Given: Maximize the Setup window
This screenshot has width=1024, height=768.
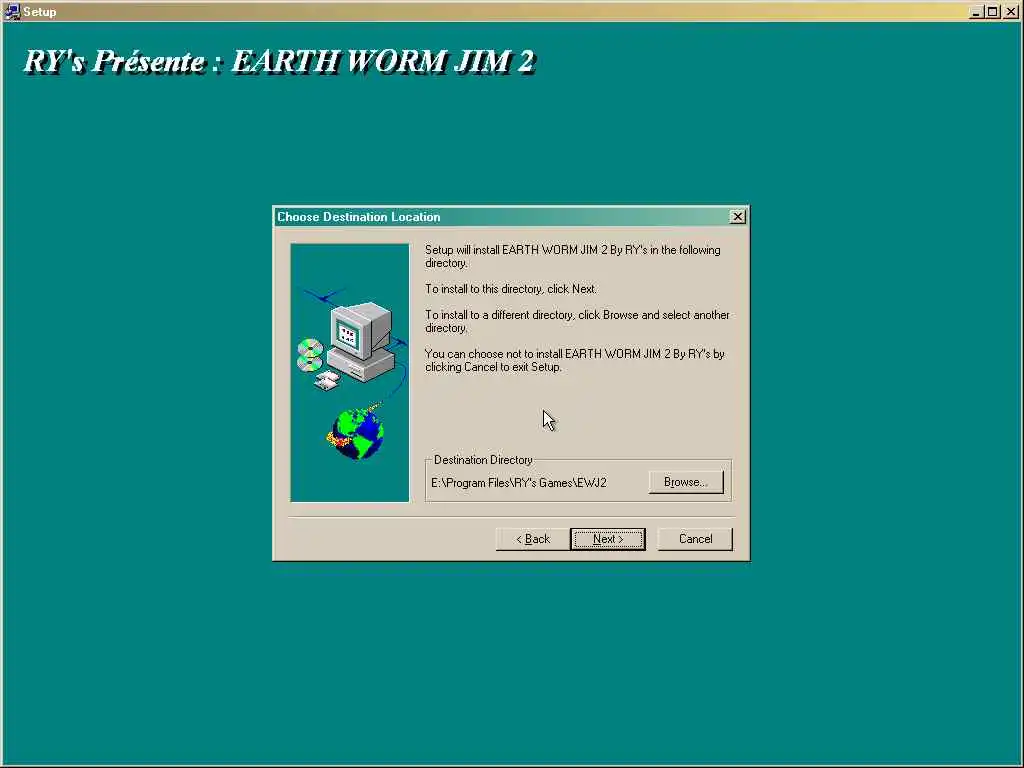Looking at the screenshot, I should coord(992,12).
